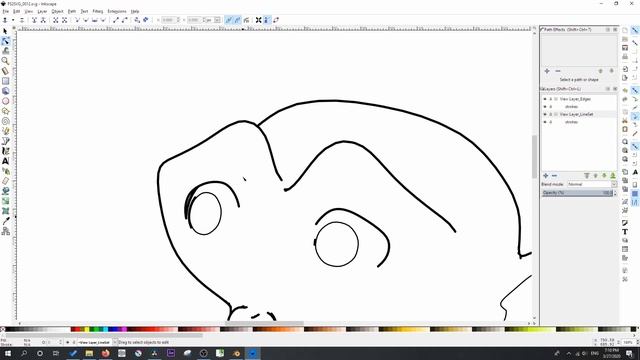The image size is (640, 360).
Task: Click the Cut scissors icon
Action: pyautogui.click(x=625, y=120)
